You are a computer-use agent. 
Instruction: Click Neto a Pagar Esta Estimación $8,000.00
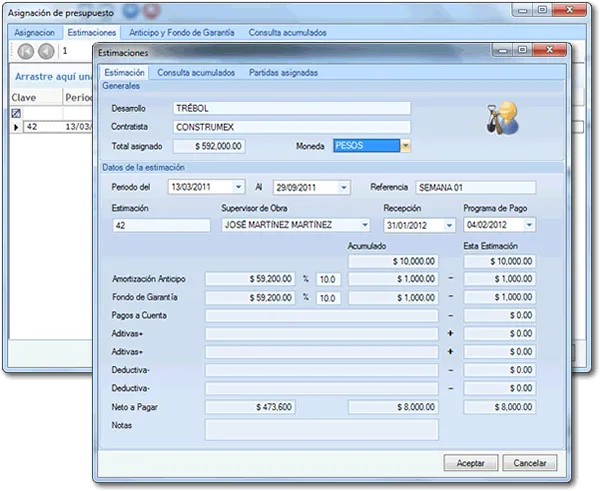pyautogui.click(x=500, y=407)
